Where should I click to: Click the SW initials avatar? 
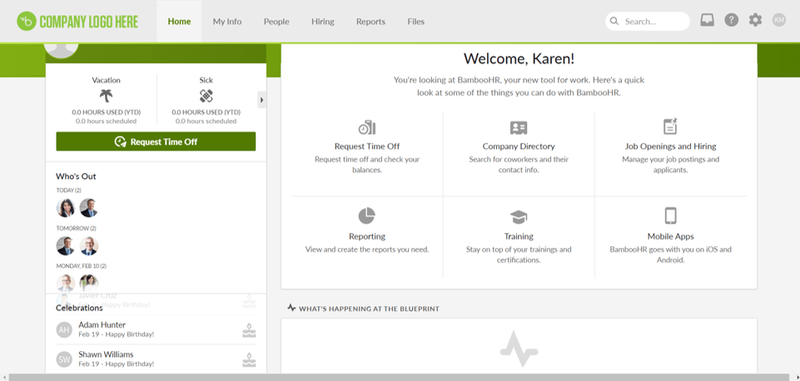[x=64, y=360]
